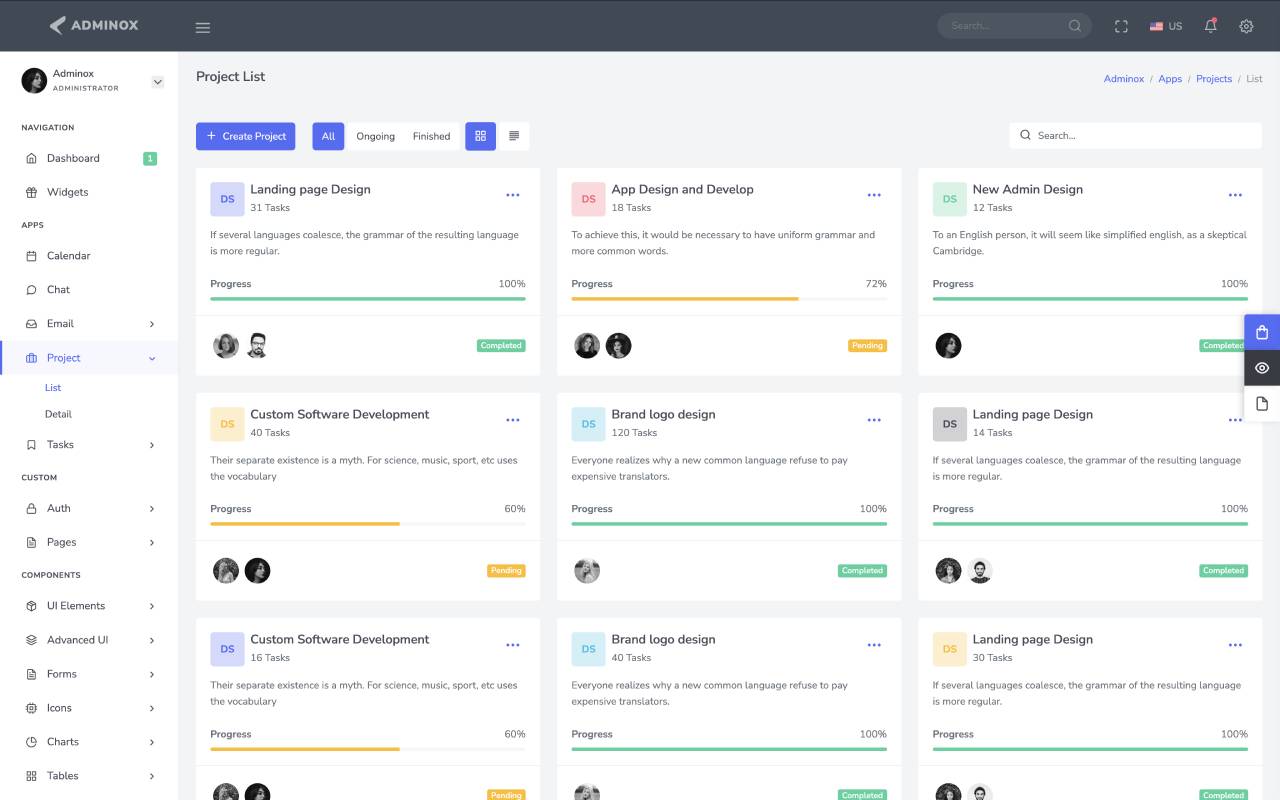The image size is (1280, 800).
Task: Open Dashboard in the sidebar
Action: coord(89,158)
